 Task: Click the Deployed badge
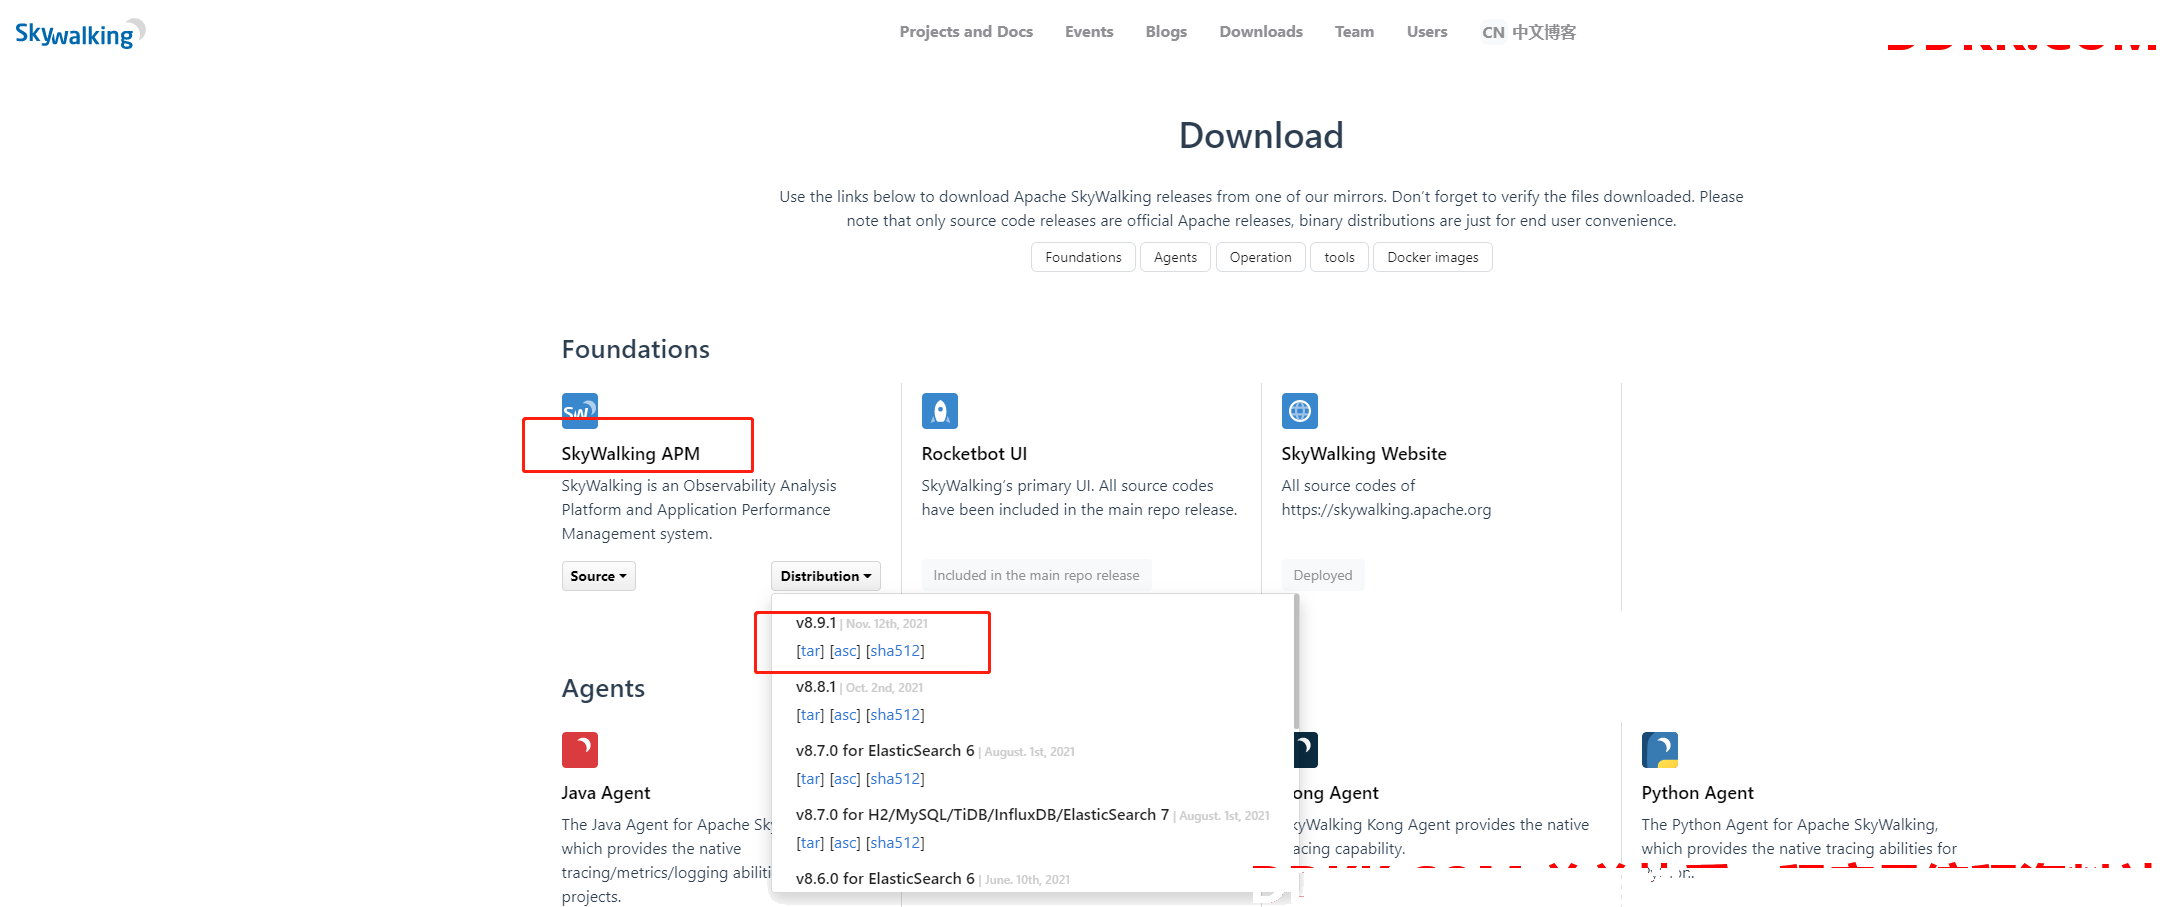pyautogui.click(x=1322, y=575)
